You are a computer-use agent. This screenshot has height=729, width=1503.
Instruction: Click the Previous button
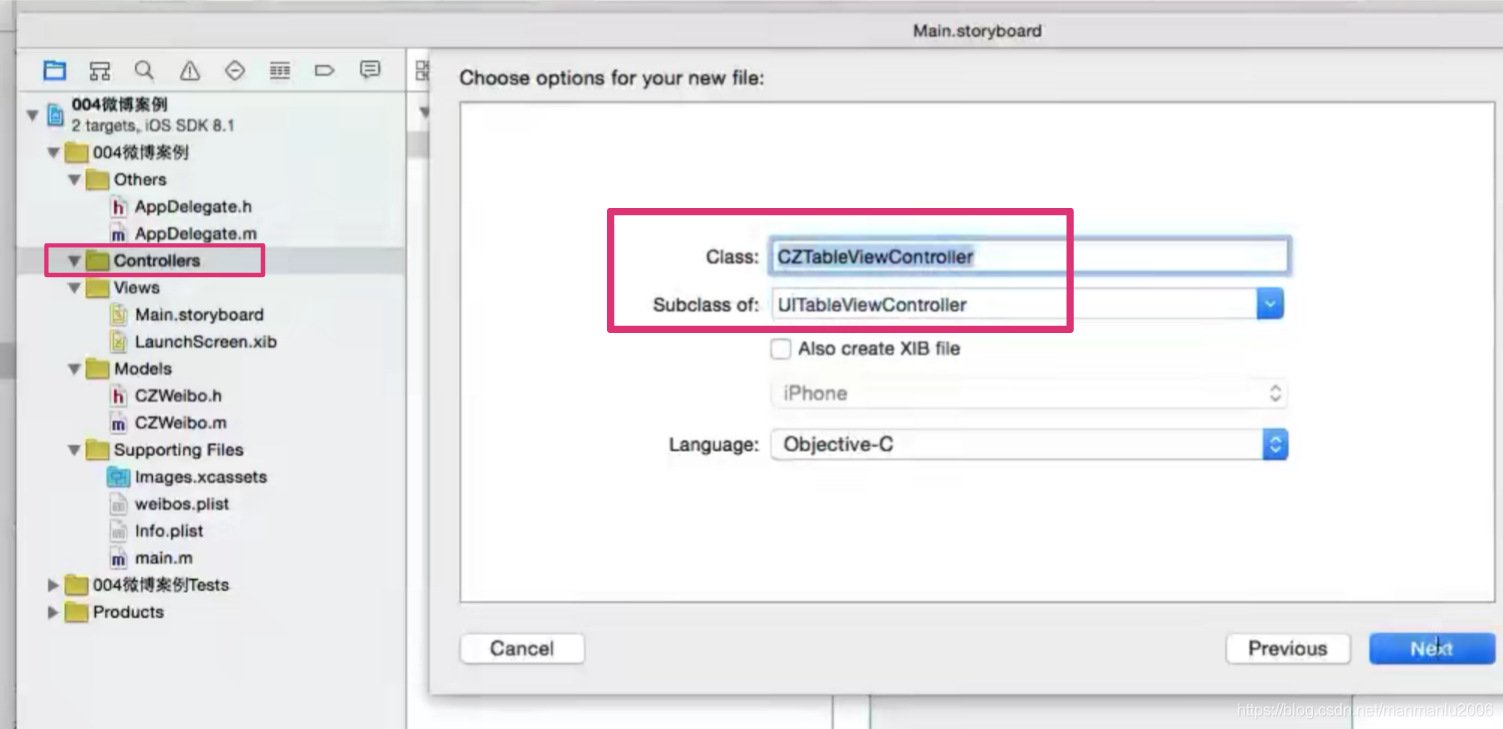(x=1288, y=648)
